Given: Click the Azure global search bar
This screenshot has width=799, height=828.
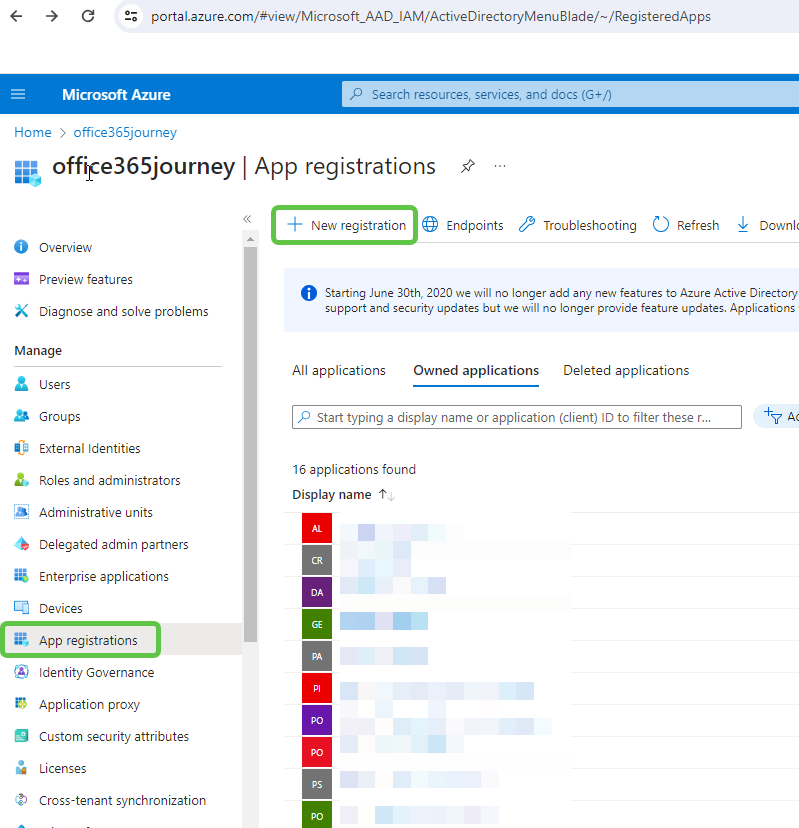Looking at the screenshot, I should [570, 94].
